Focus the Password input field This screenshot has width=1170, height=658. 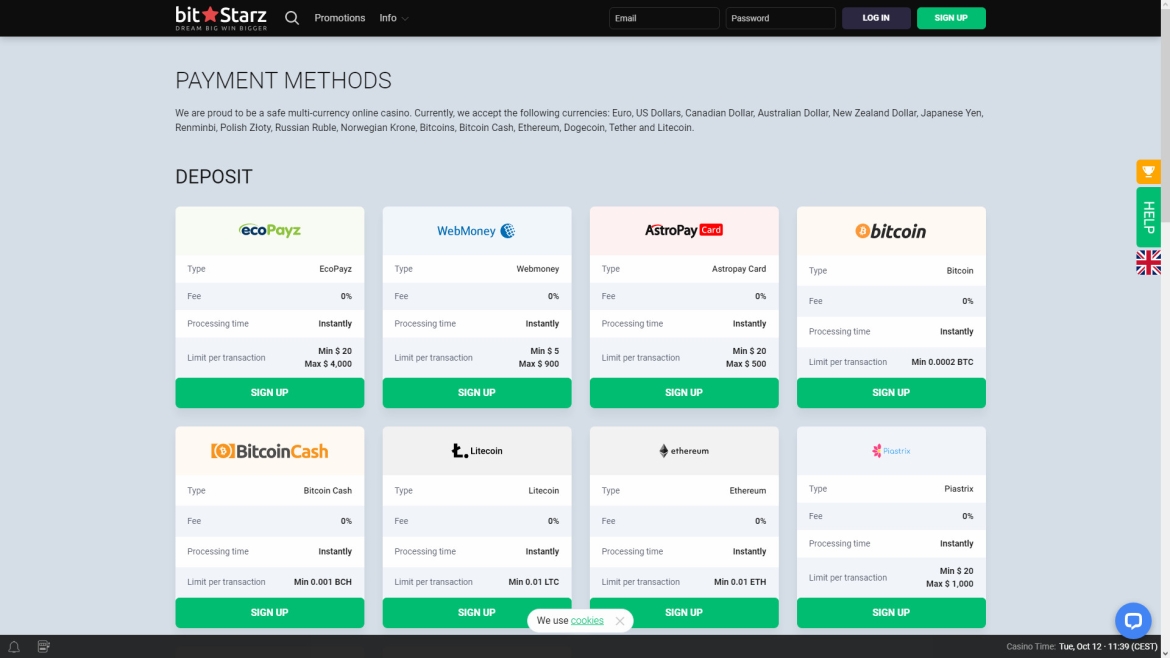coord(780,18)
